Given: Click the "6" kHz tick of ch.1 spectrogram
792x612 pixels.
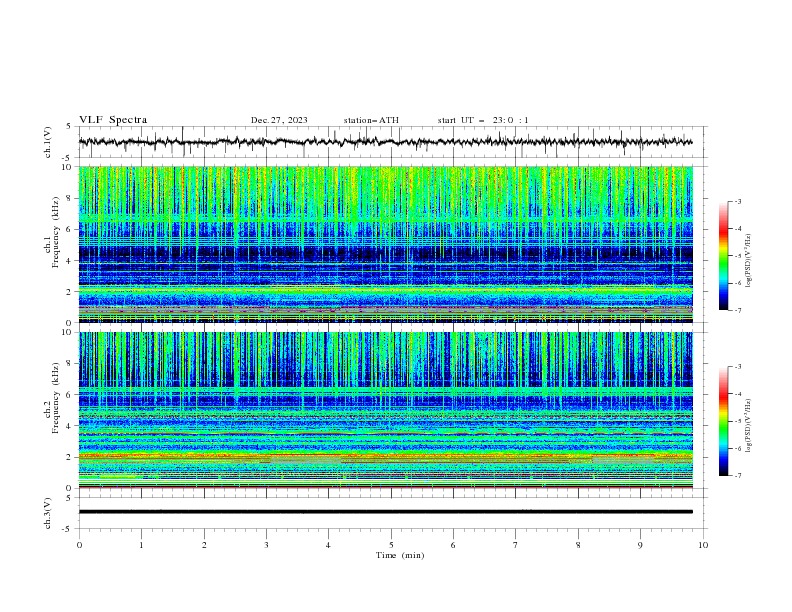Looking at the screenshot, I should pyautogui.click(x=69, y=229).
